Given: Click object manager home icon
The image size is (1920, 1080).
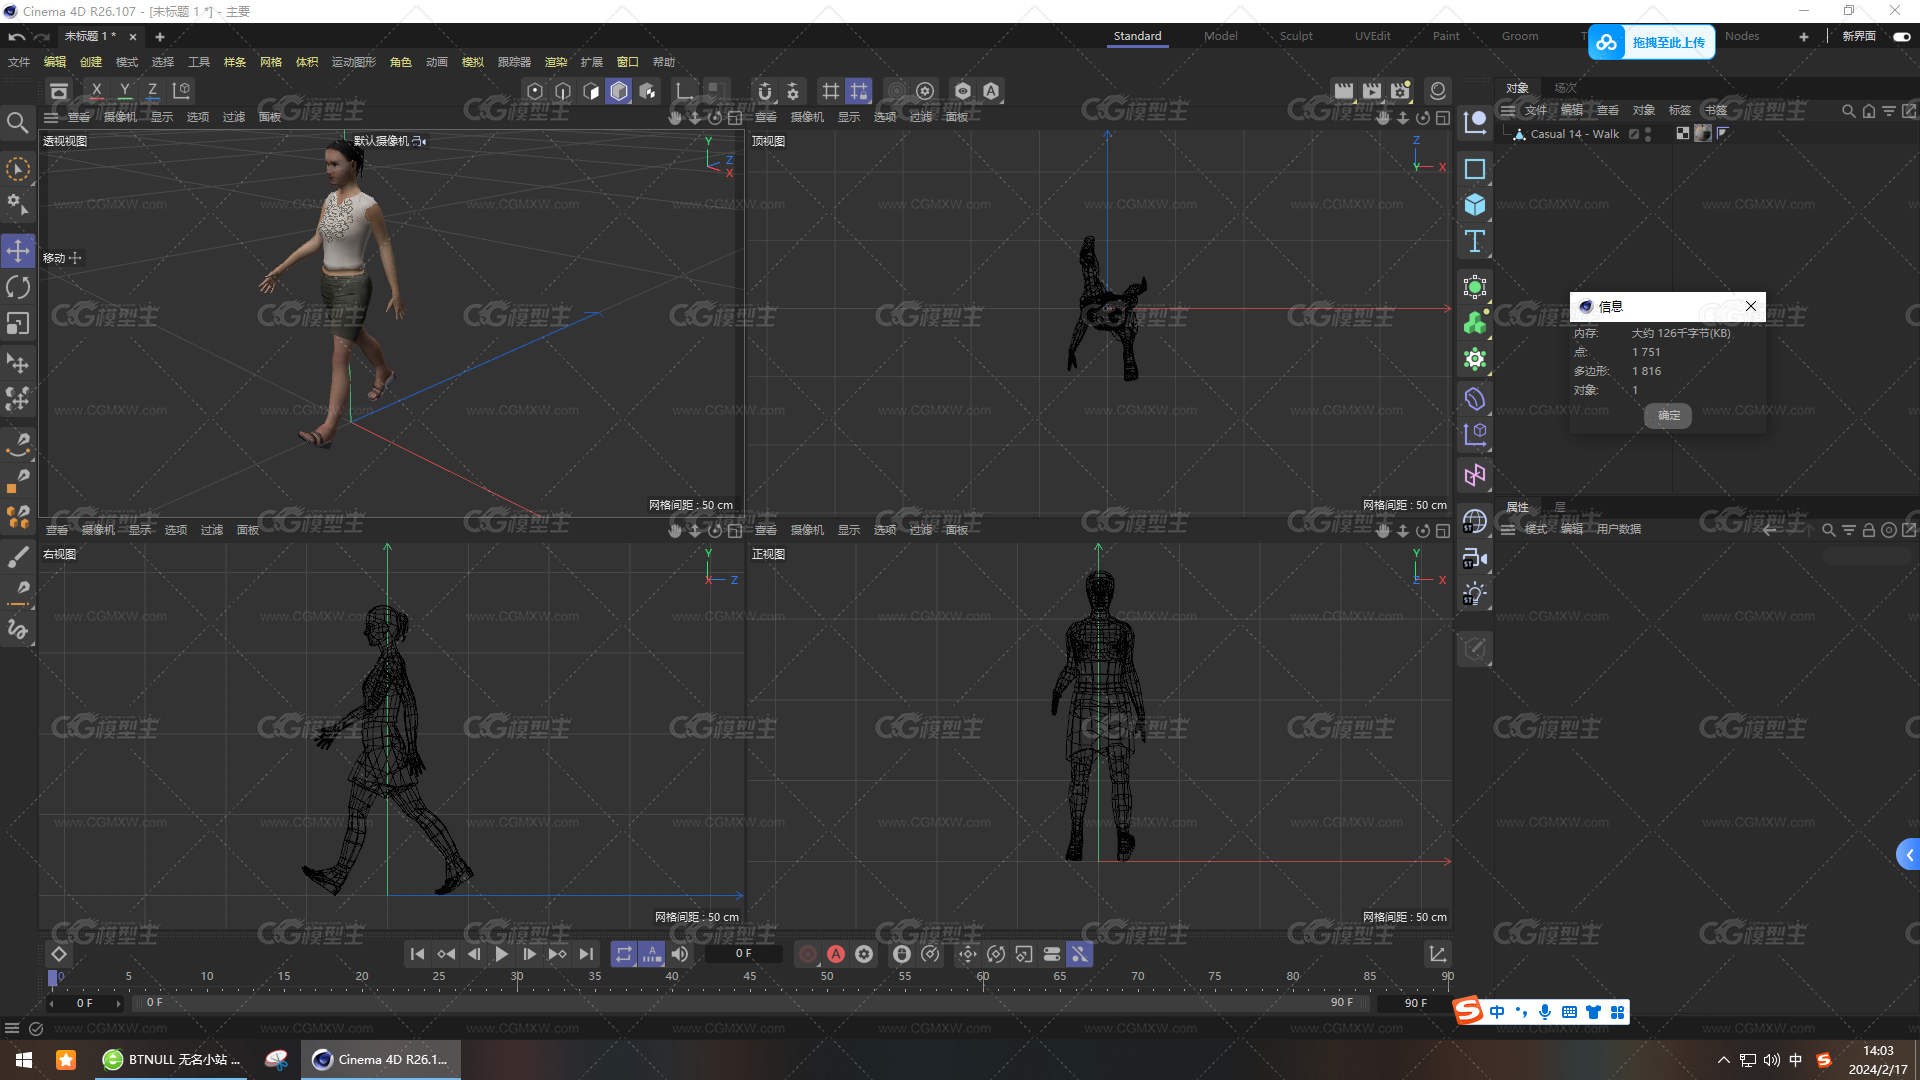Looking at the screenshot, I should point(1869,111).
